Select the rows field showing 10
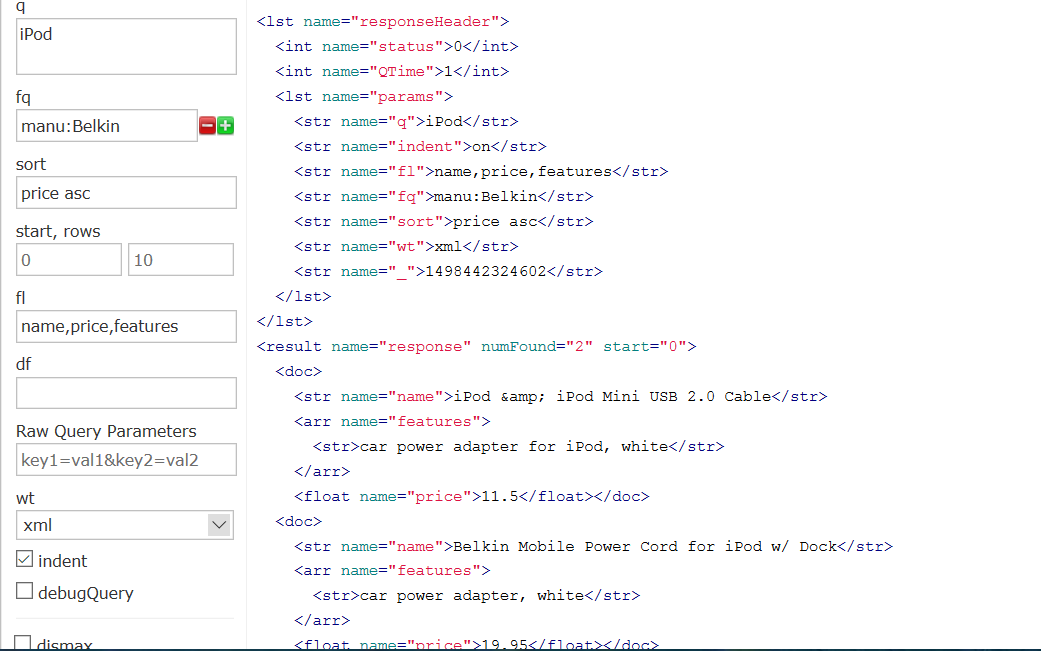The width and height of the screenshot is (1041, 651). pos(181,259)
